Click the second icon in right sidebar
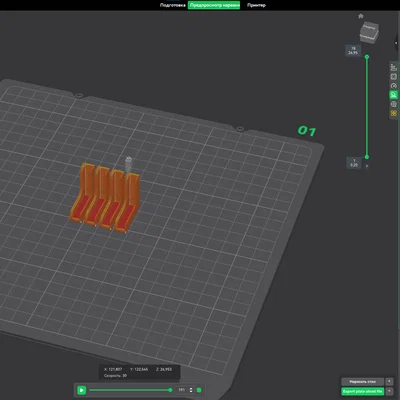The image size is (400, 400). click(394, 77)
